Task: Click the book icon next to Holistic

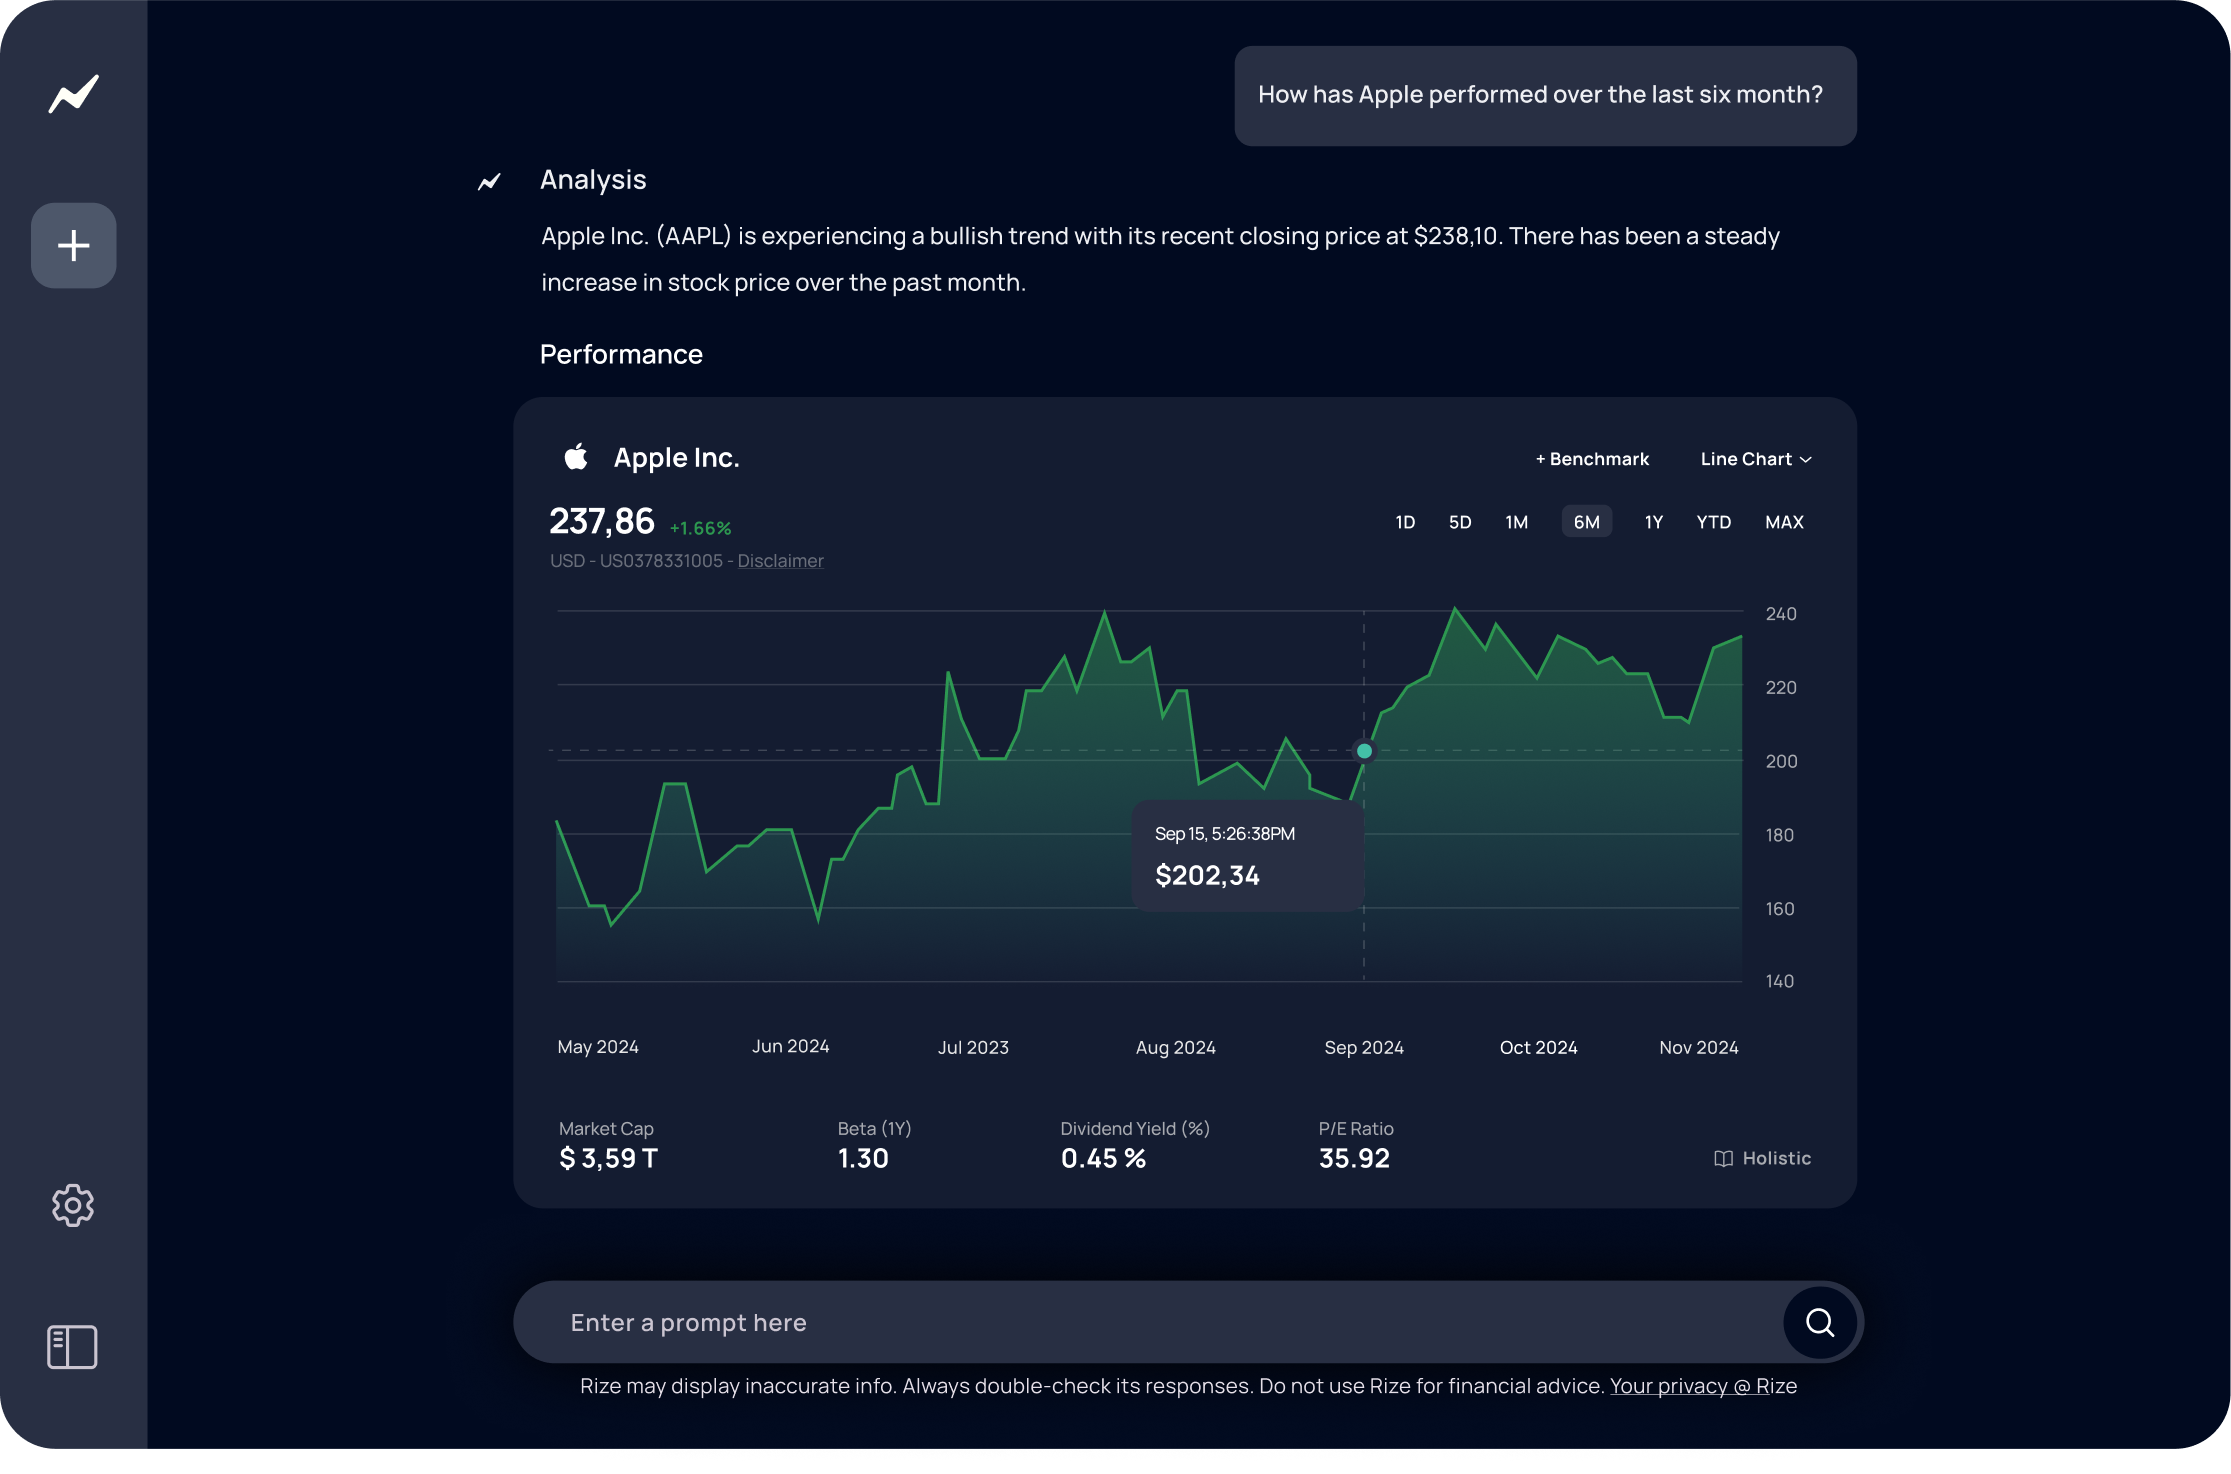Action: (1723, 1158)
